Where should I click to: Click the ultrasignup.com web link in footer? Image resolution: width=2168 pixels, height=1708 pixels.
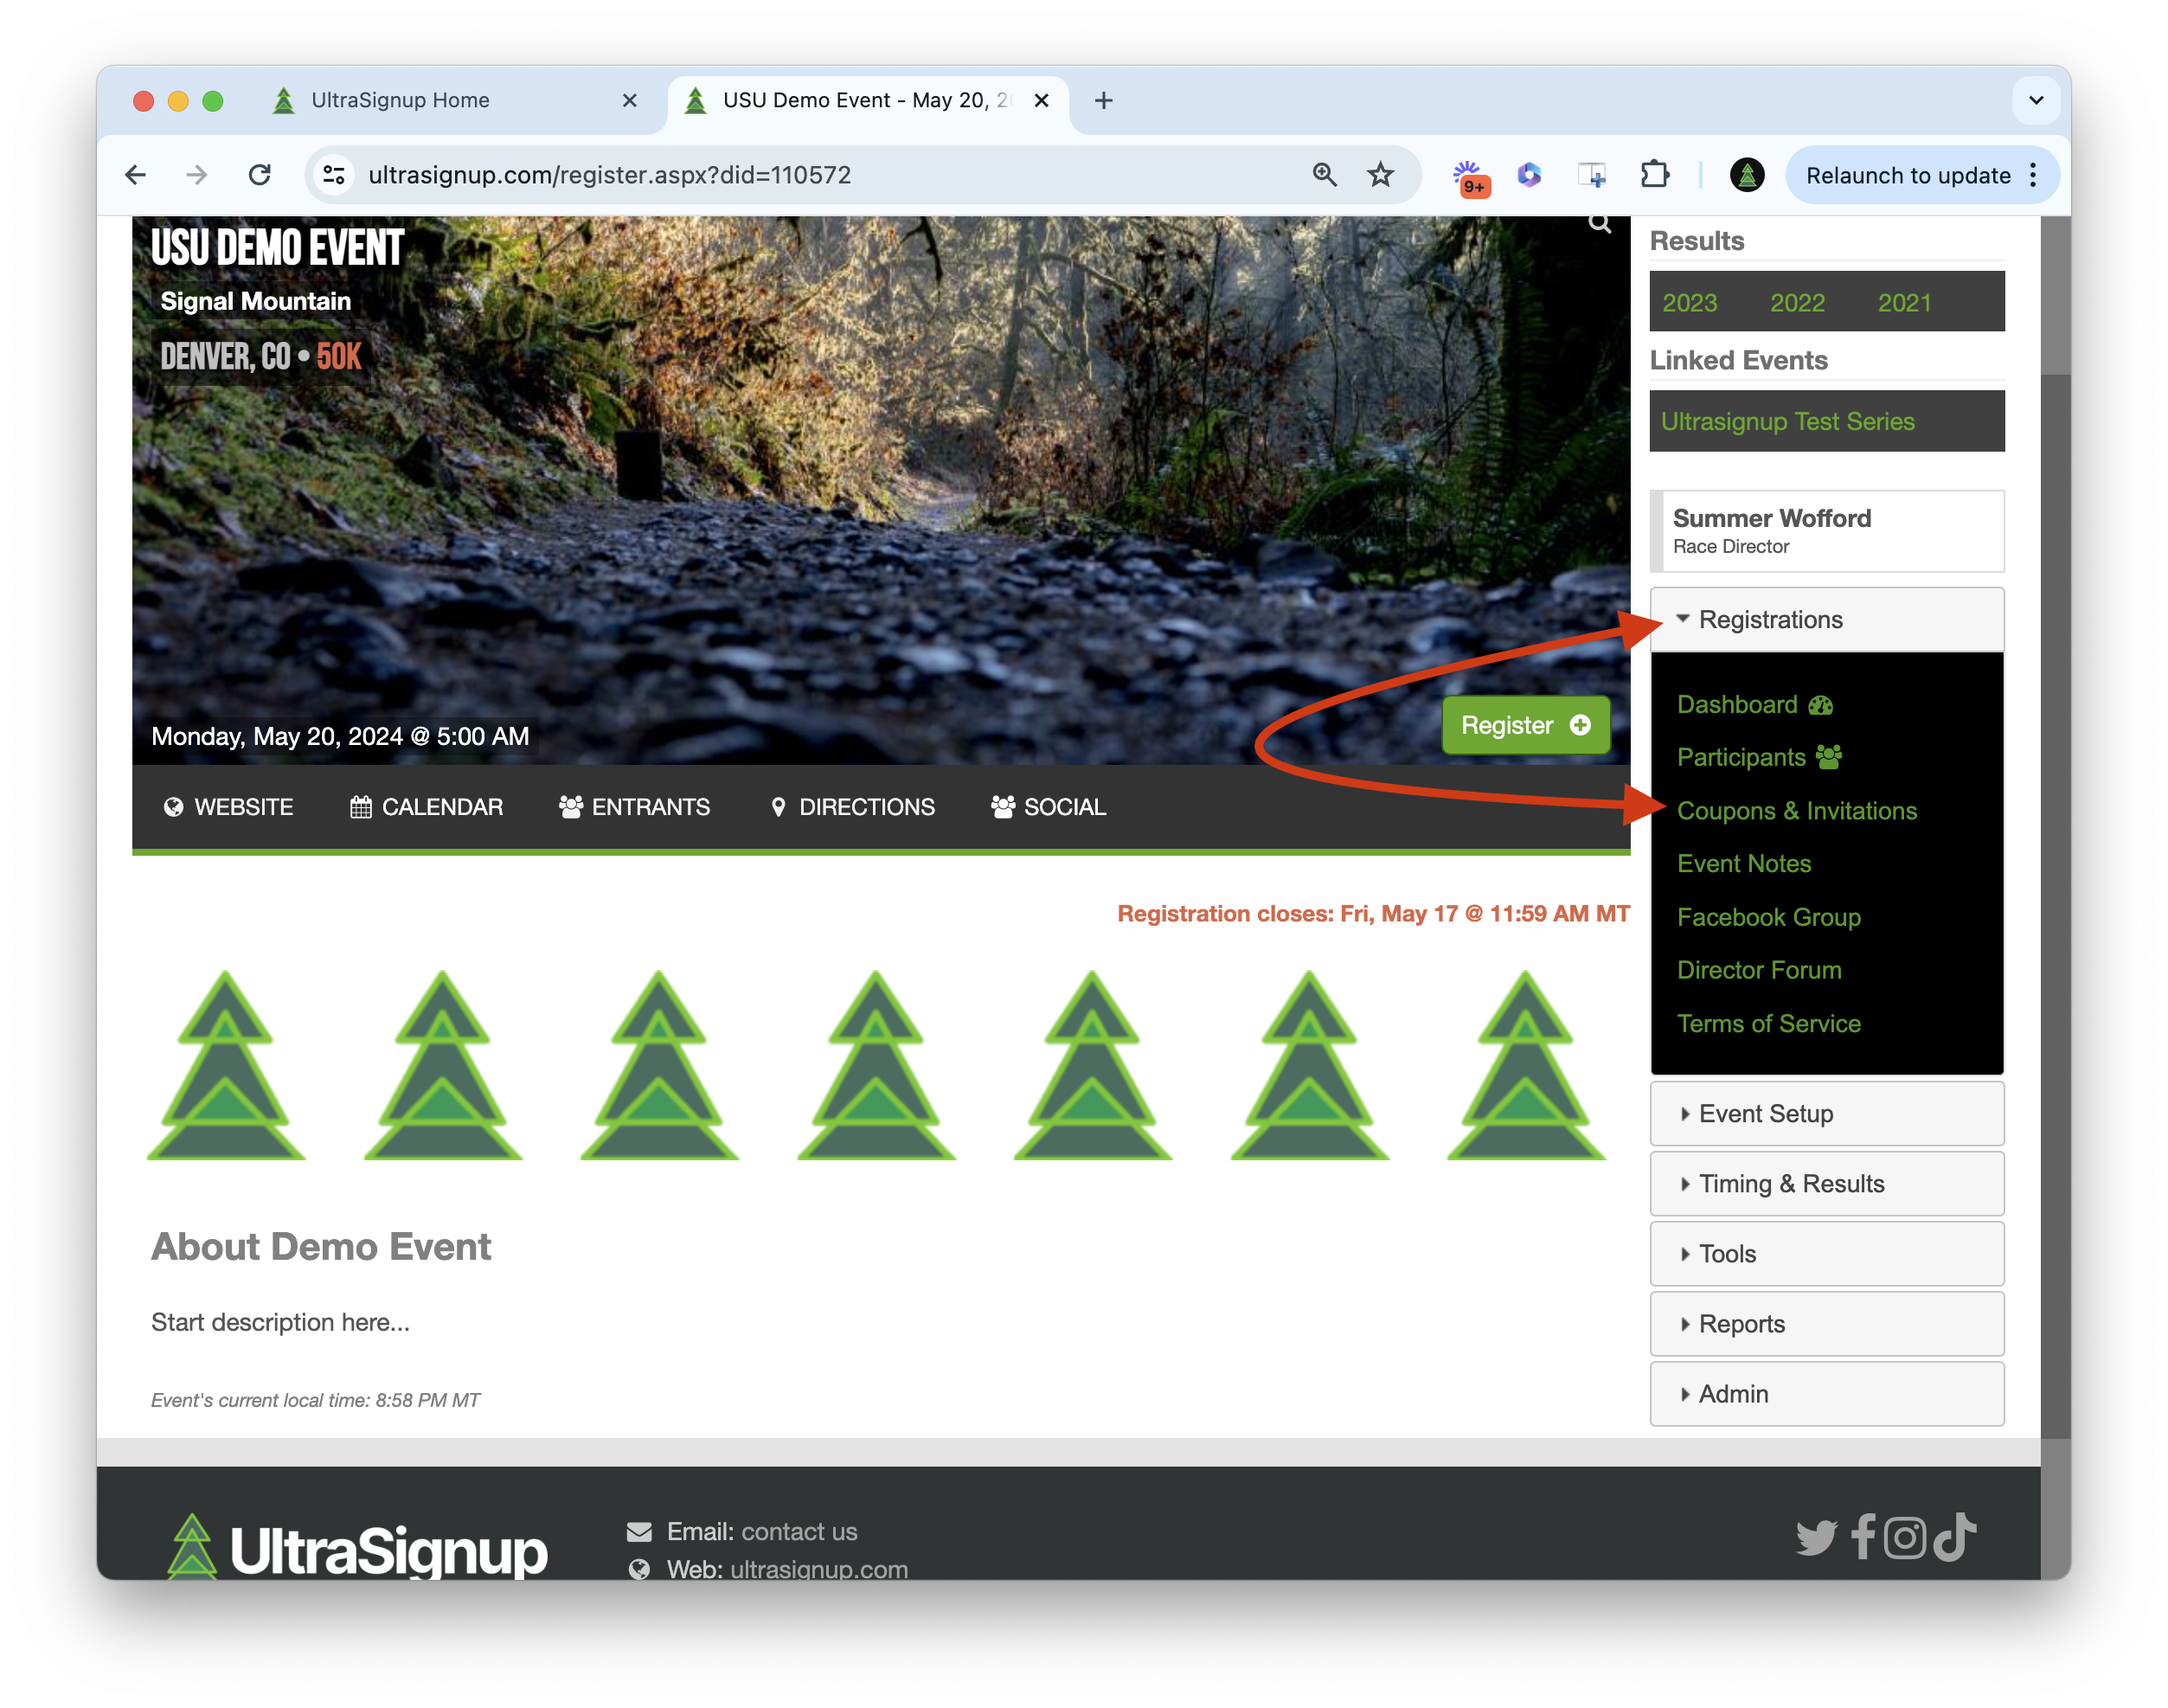click(x=818, y=1569)
